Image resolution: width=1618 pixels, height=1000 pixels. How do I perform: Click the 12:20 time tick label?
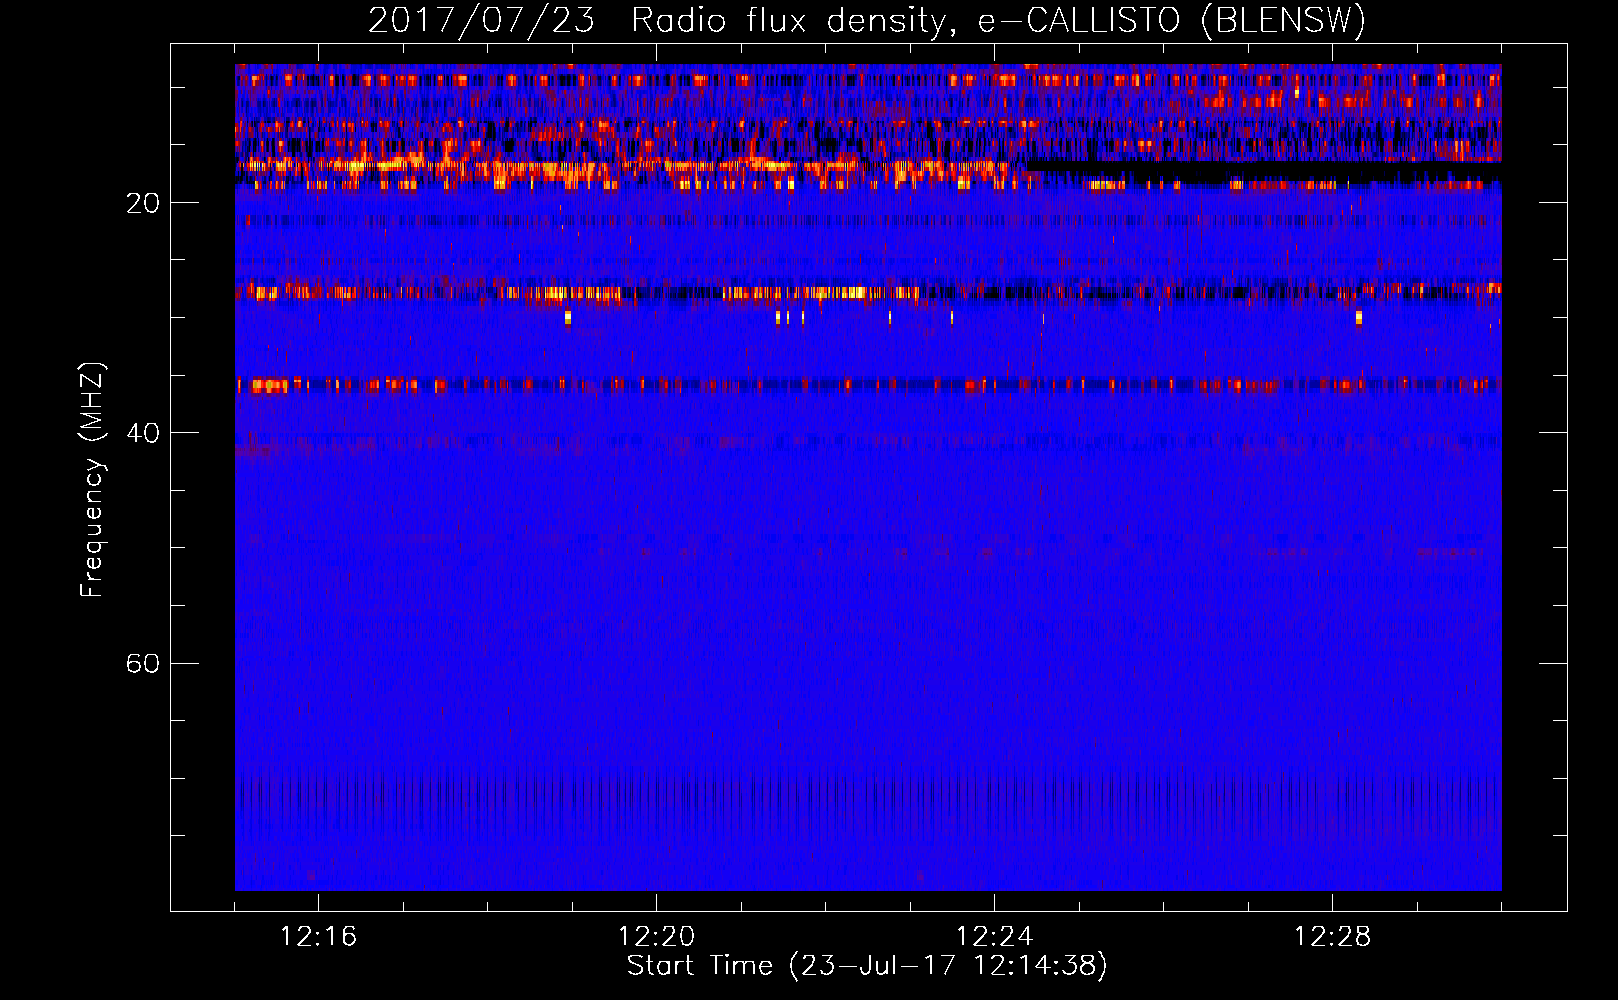(x=656, y=937)
